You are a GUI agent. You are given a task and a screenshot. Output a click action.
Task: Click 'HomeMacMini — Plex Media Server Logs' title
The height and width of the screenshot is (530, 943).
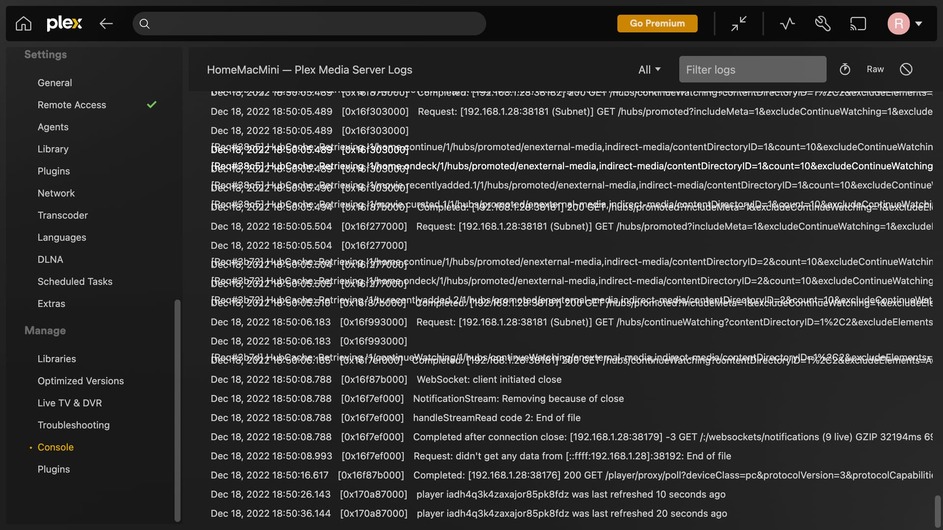[x=309, y=70]
